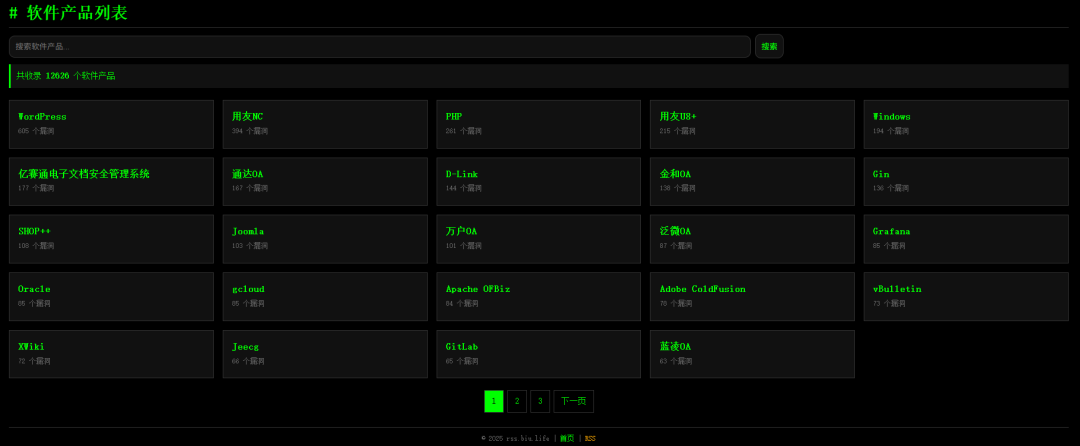
Task: Open the 万户OA product card
Action: (539, 239)
